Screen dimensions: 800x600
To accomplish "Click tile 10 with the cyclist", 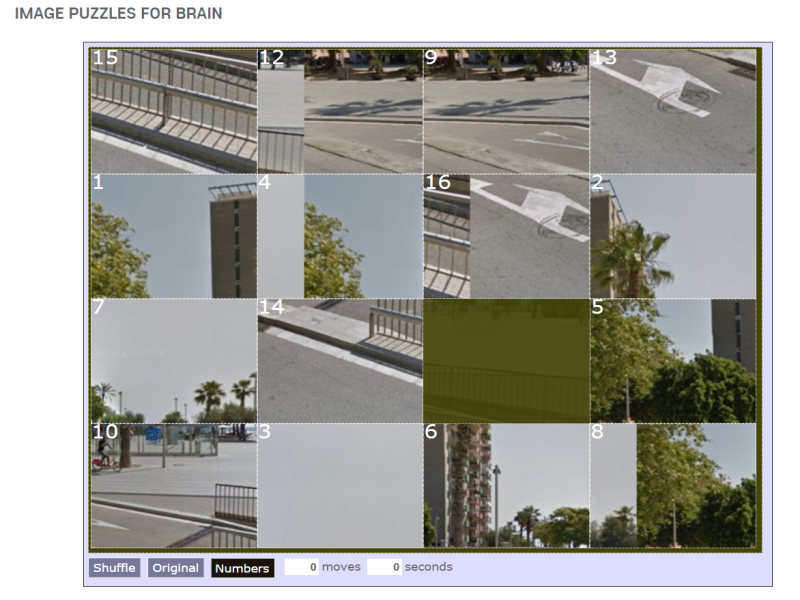I will 174,486.
